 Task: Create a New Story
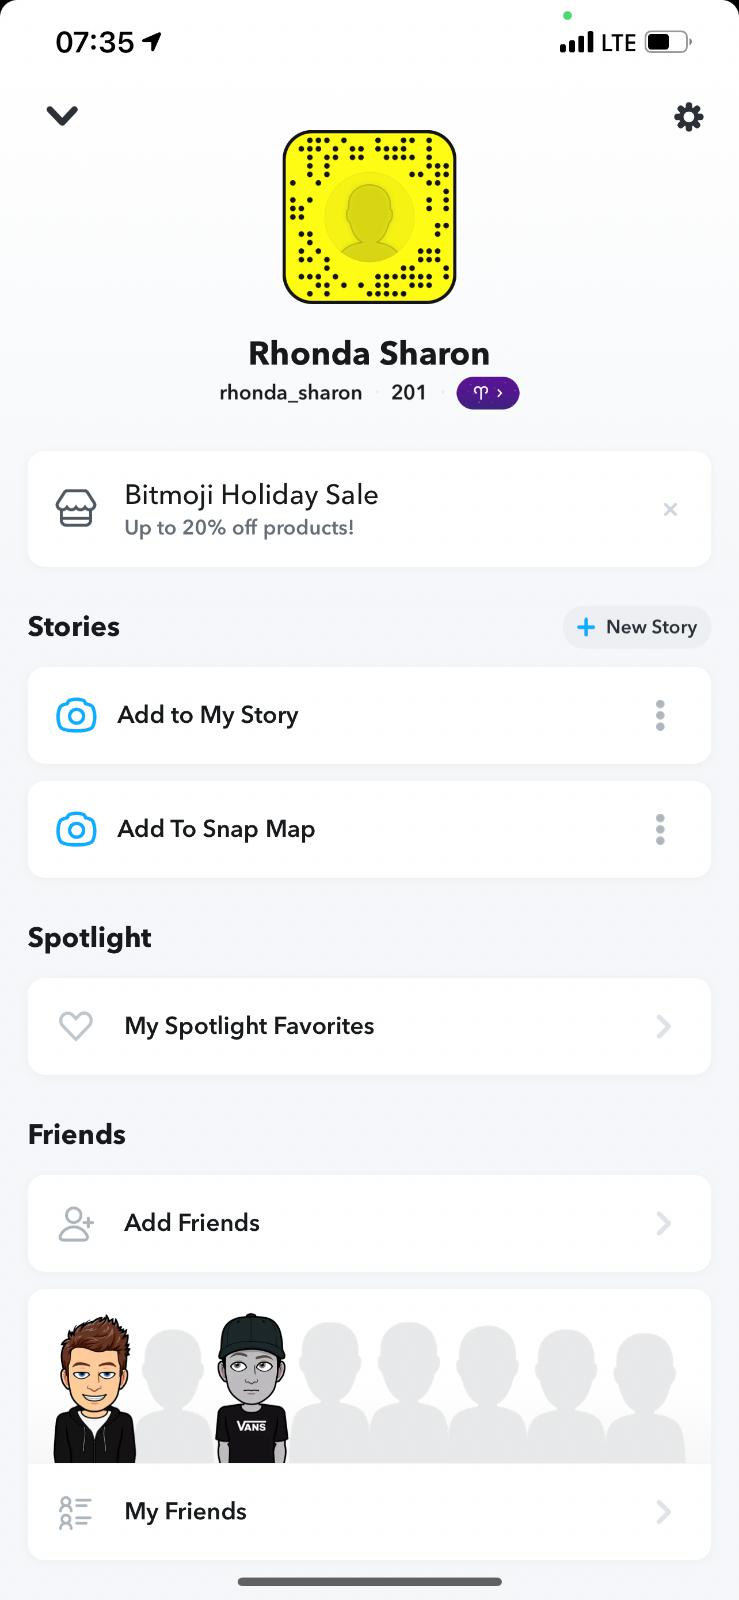637,627
